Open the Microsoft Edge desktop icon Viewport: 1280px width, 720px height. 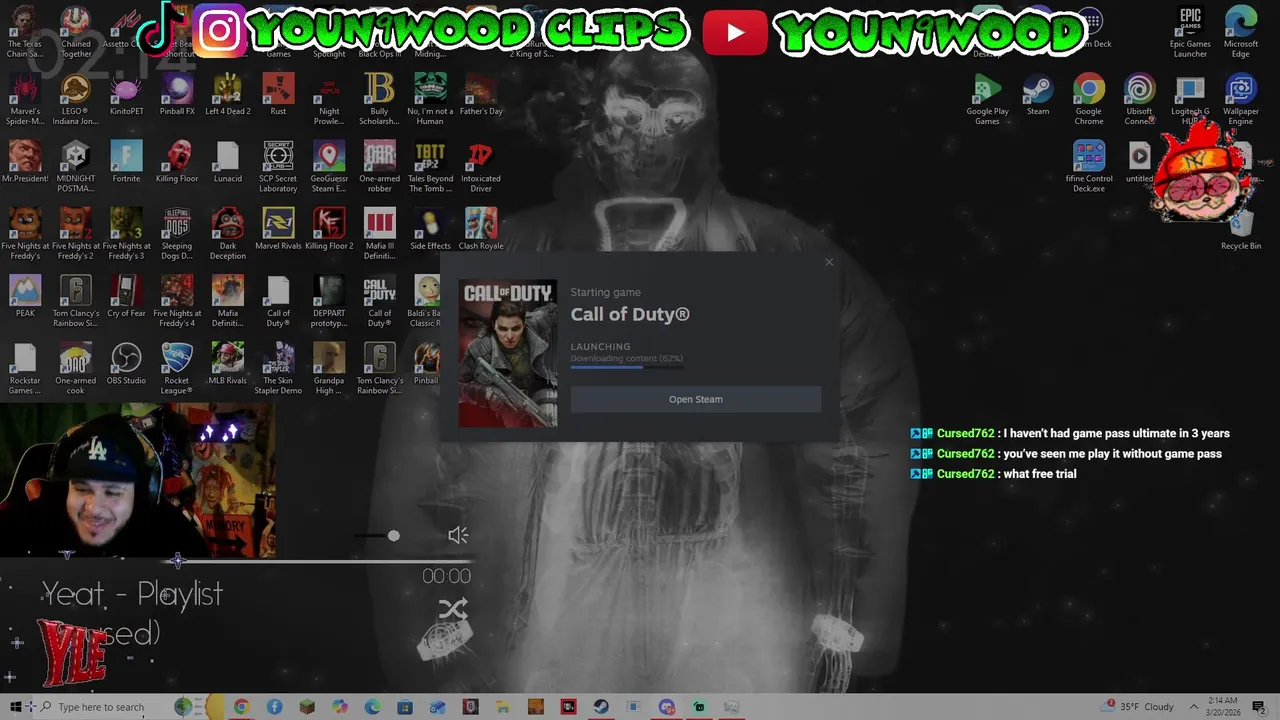point(1241,33)
